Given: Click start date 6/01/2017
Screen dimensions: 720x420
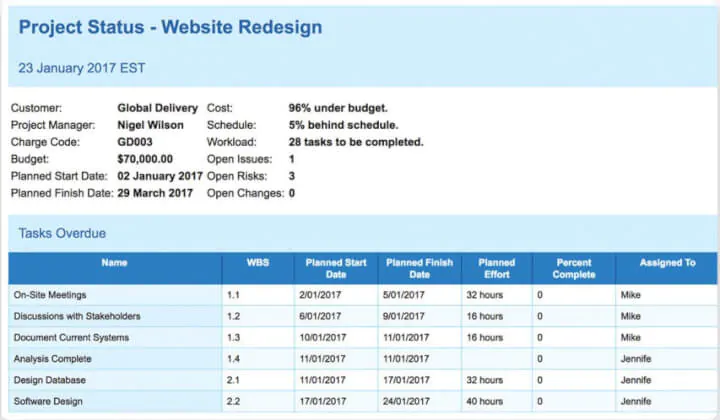Looking at the screenshot, I should pyautogui.click(x=320, y=316).
